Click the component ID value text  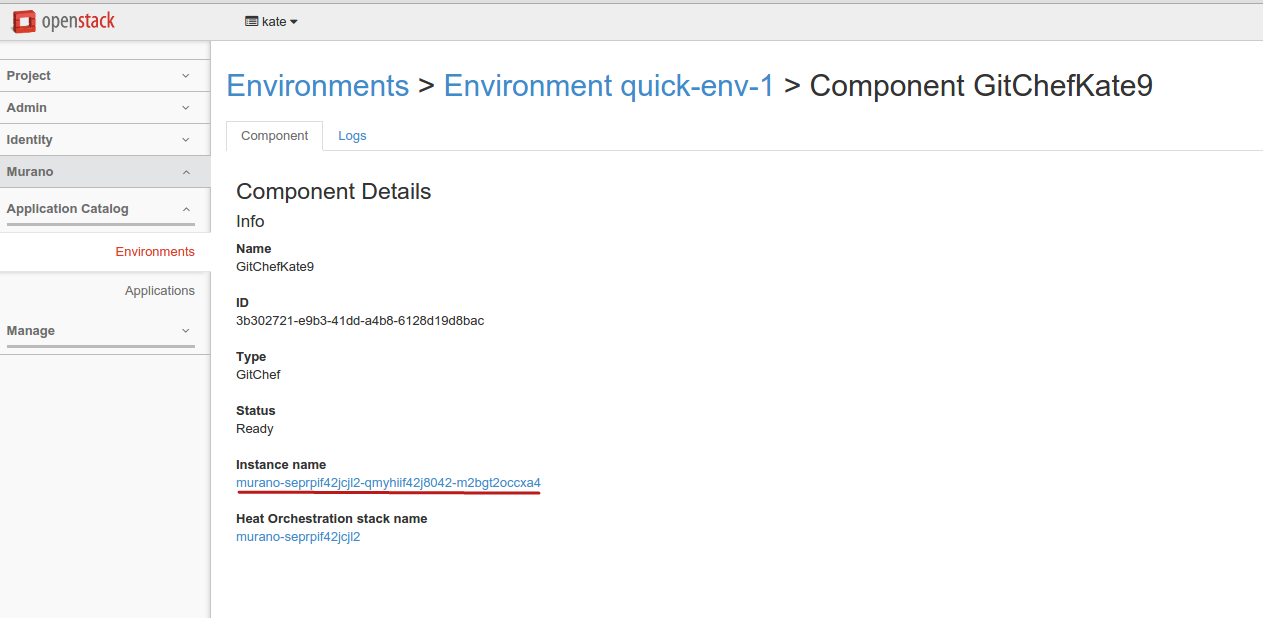click(x=360, y=321)
